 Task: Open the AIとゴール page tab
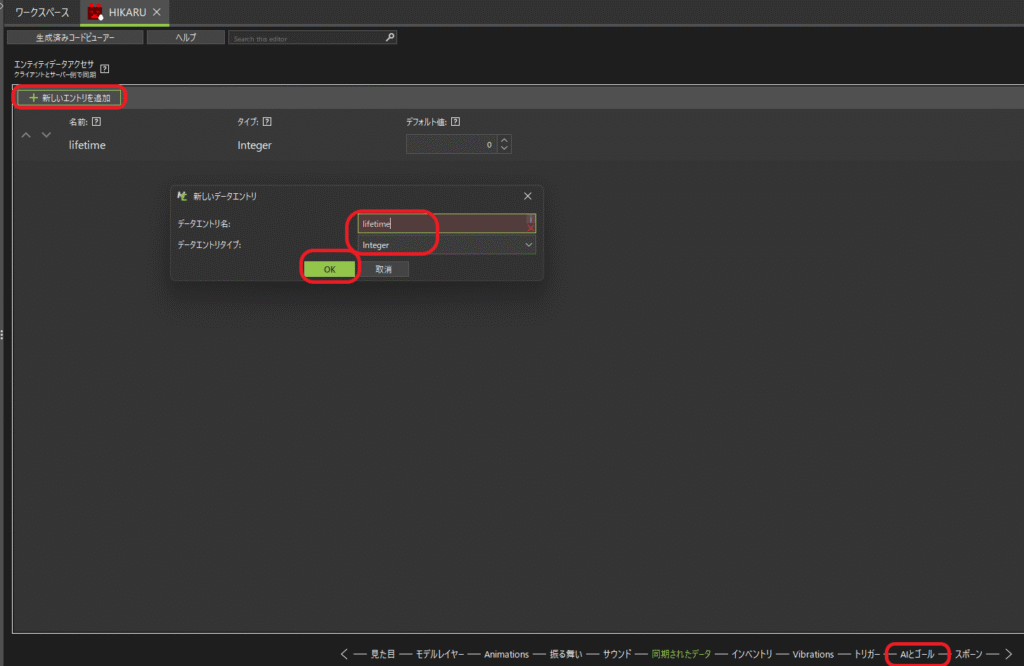point(917,654)
